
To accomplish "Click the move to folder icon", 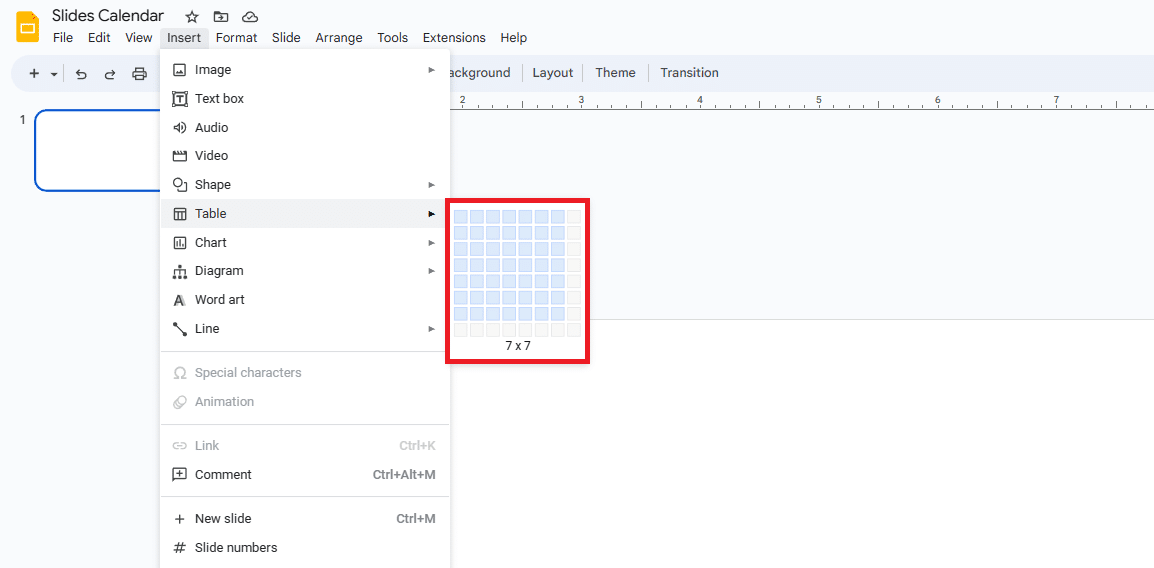I will coord(221,17).
